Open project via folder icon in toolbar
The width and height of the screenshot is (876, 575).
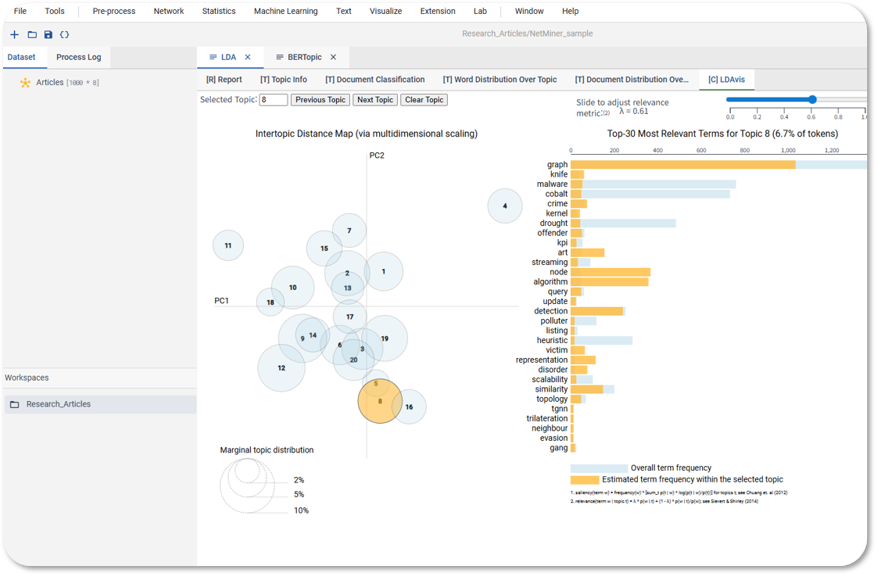[32, 35]
